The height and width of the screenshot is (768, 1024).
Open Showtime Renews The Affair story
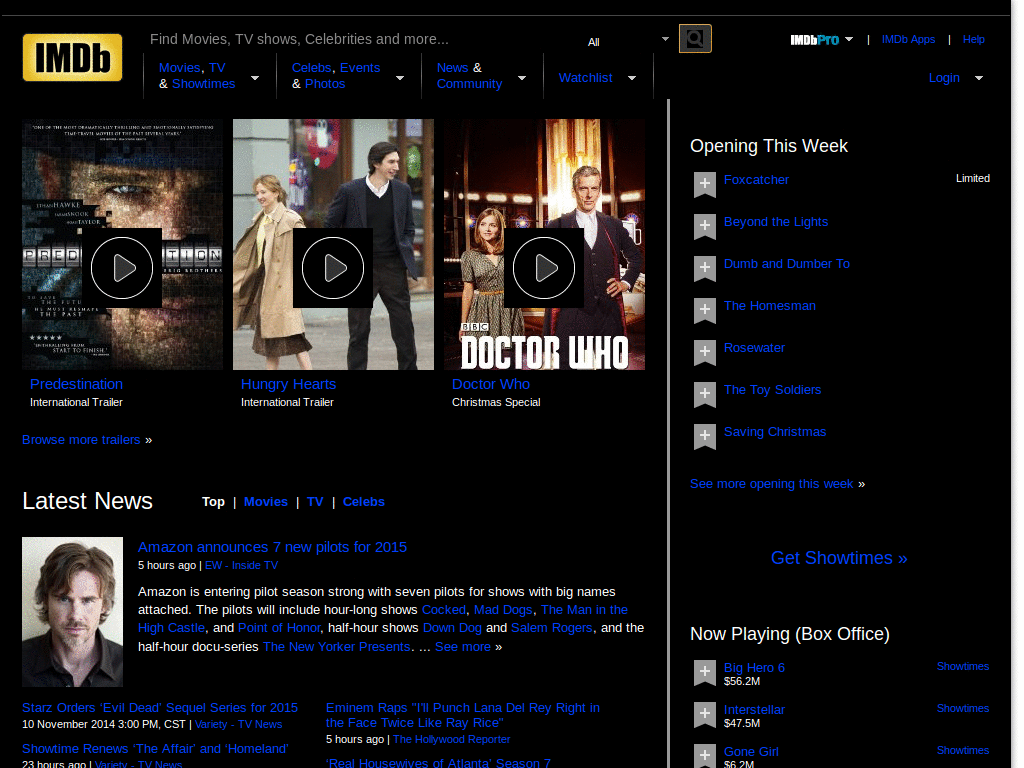pyautogui.click(x=155, y=749)
